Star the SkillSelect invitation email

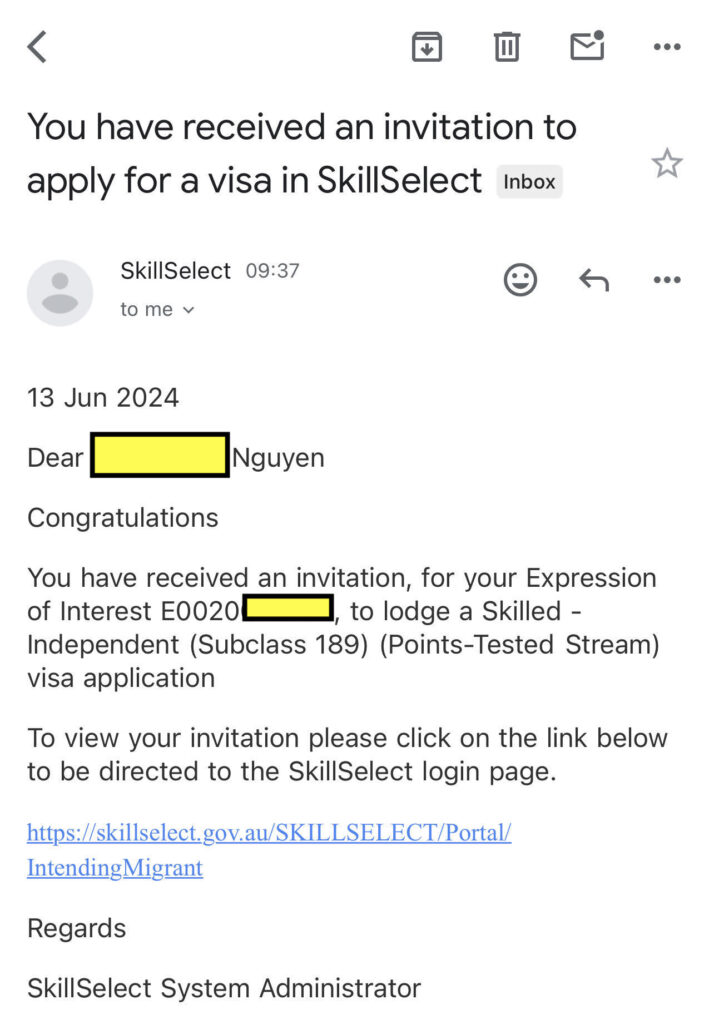(x=667, y=164)
